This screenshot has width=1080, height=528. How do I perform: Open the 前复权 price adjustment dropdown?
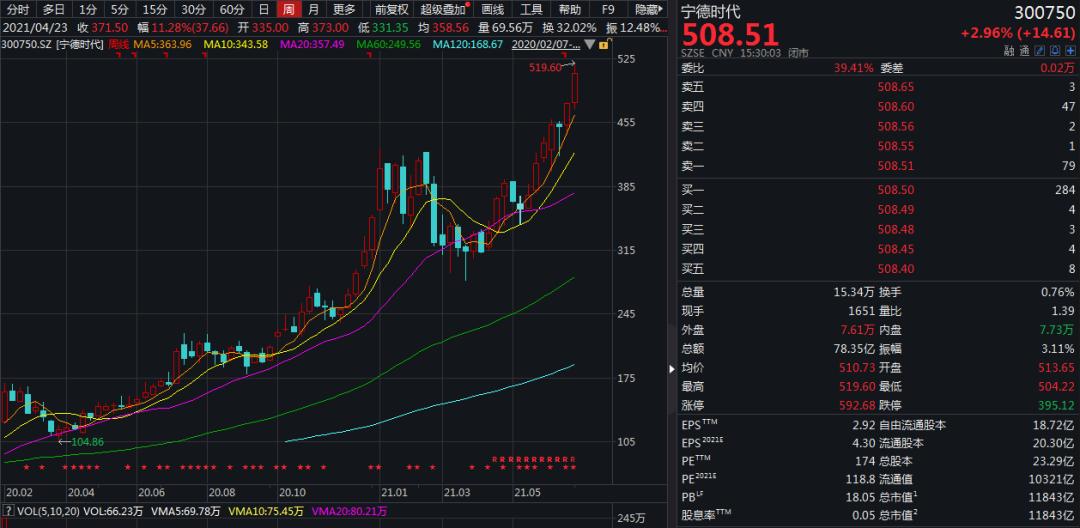[391, 10]
